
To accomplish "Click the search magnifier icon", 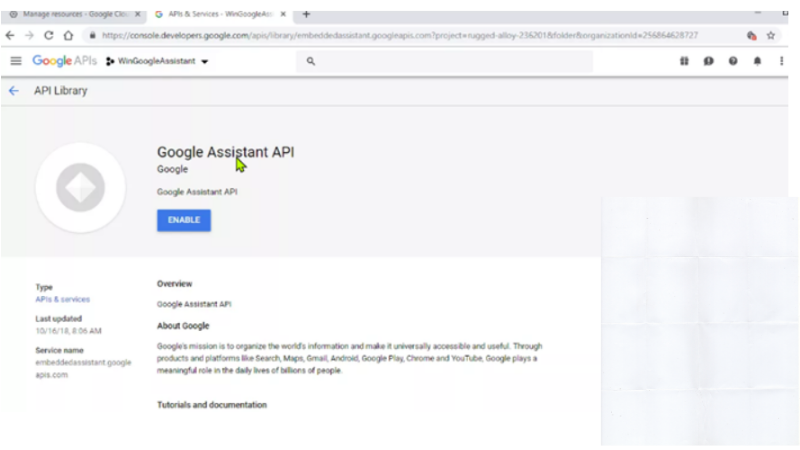I will [311, 61].
